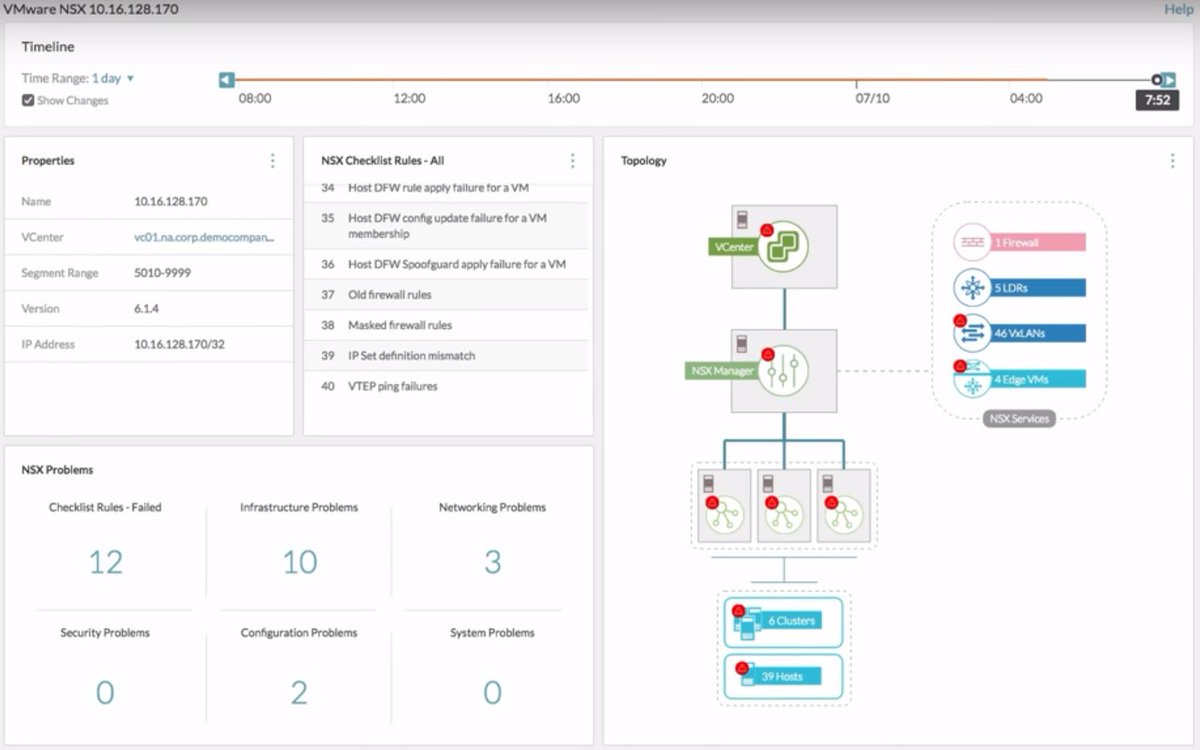Screen dimensions: 1200x750
Task: Click the 2 Configuration Problems count
Action: [299, 692]
